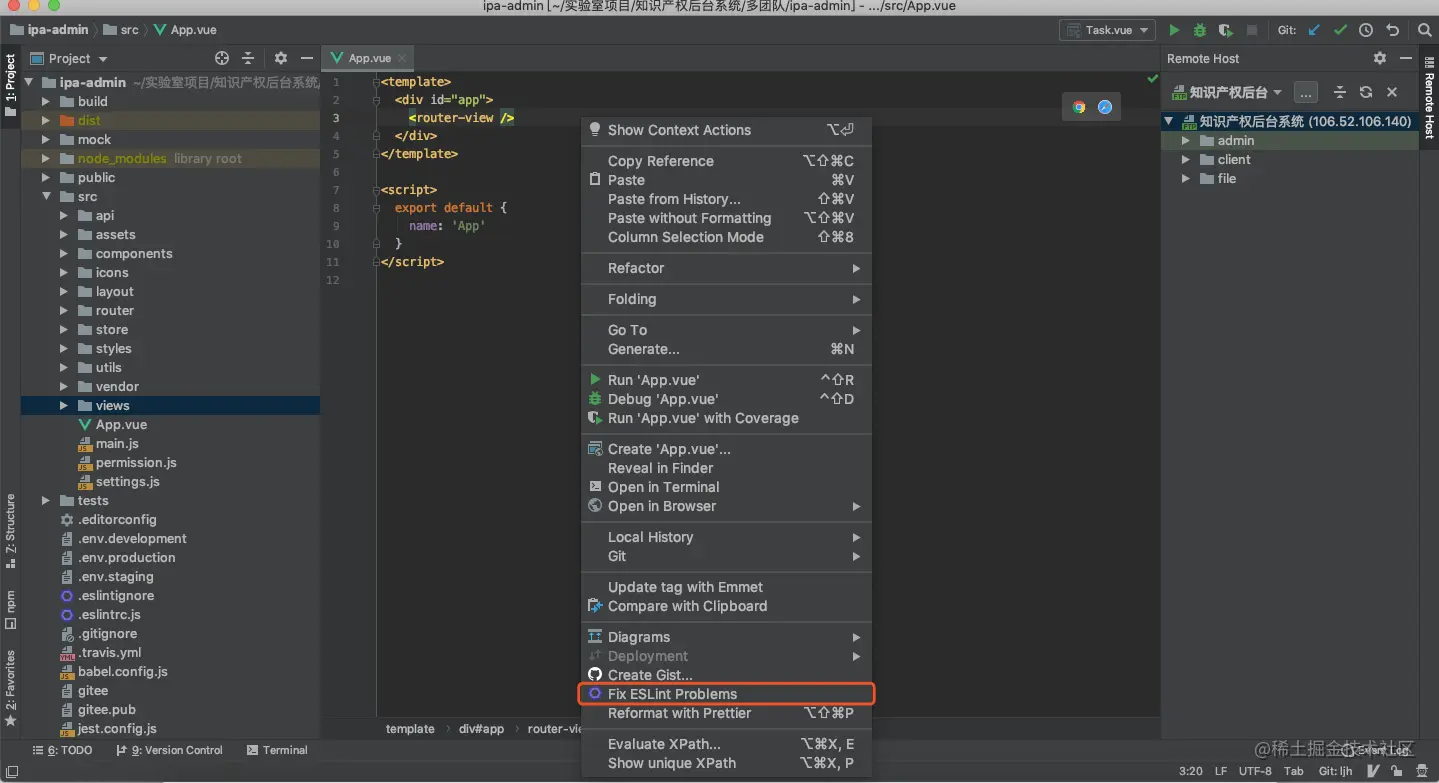Open Project panel settings gear

click(x=281, y=58)
